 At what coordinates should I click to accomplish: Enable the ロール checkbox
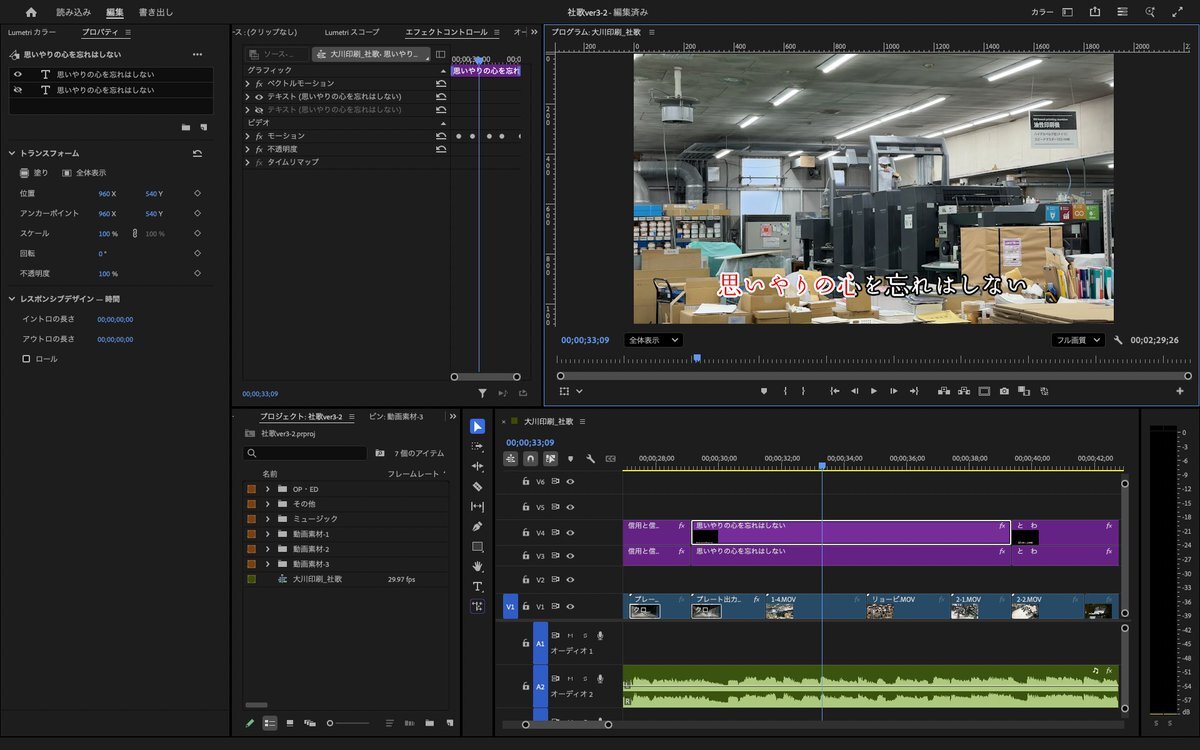click(x=27, y=359)
